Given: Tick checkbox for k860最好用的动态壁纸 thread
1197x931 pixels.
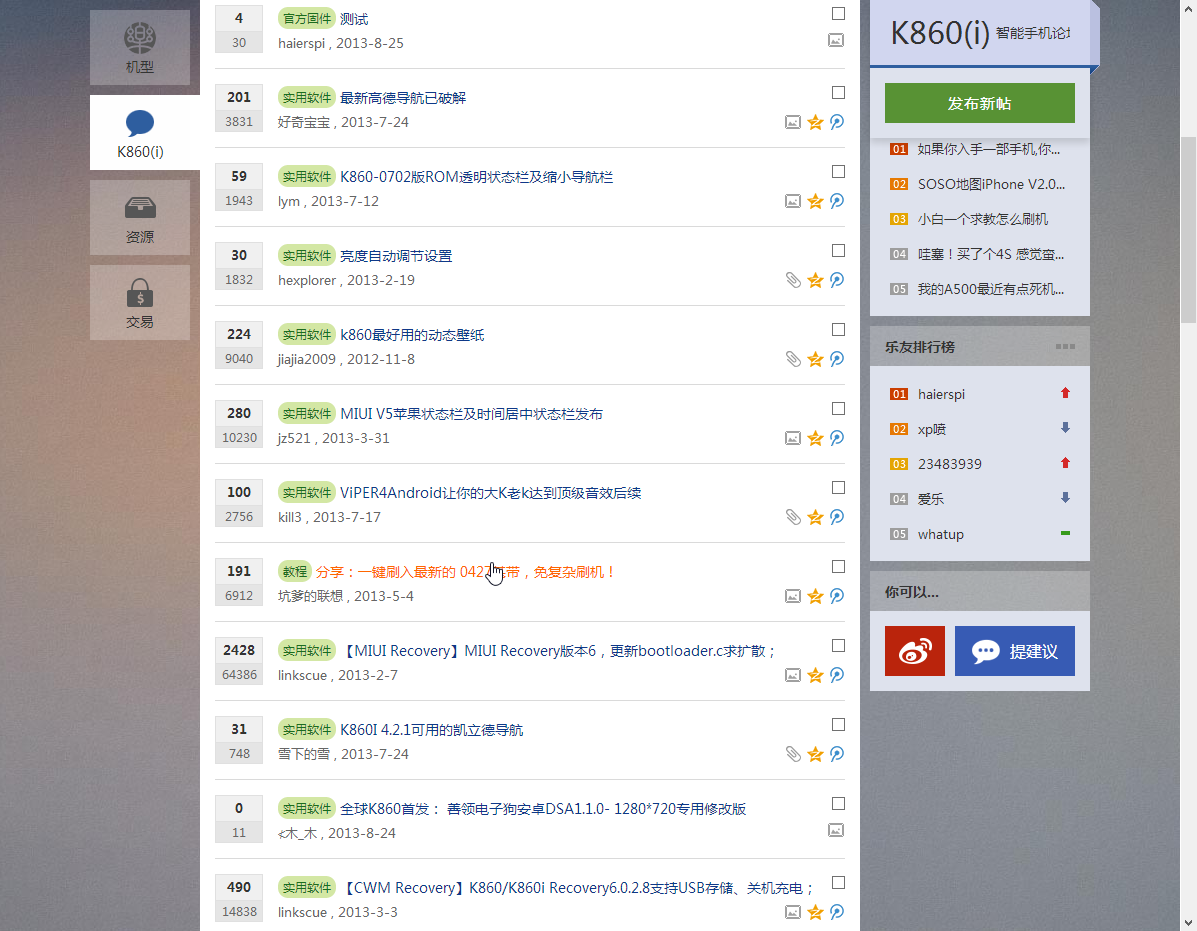Looking at the screenshot, I should pyautogui.click(x=838, y=330).
